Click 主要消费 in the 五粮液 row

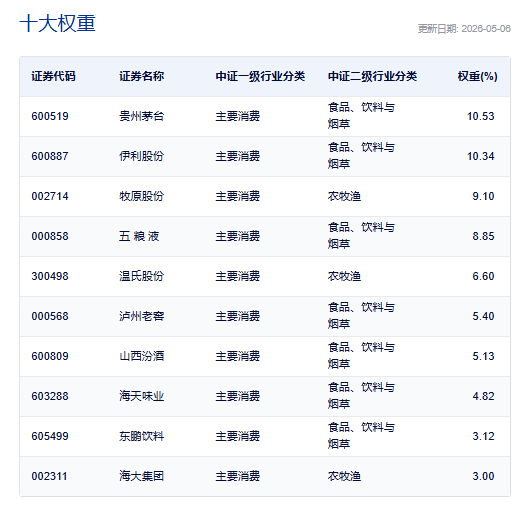[x=238, y=236]
